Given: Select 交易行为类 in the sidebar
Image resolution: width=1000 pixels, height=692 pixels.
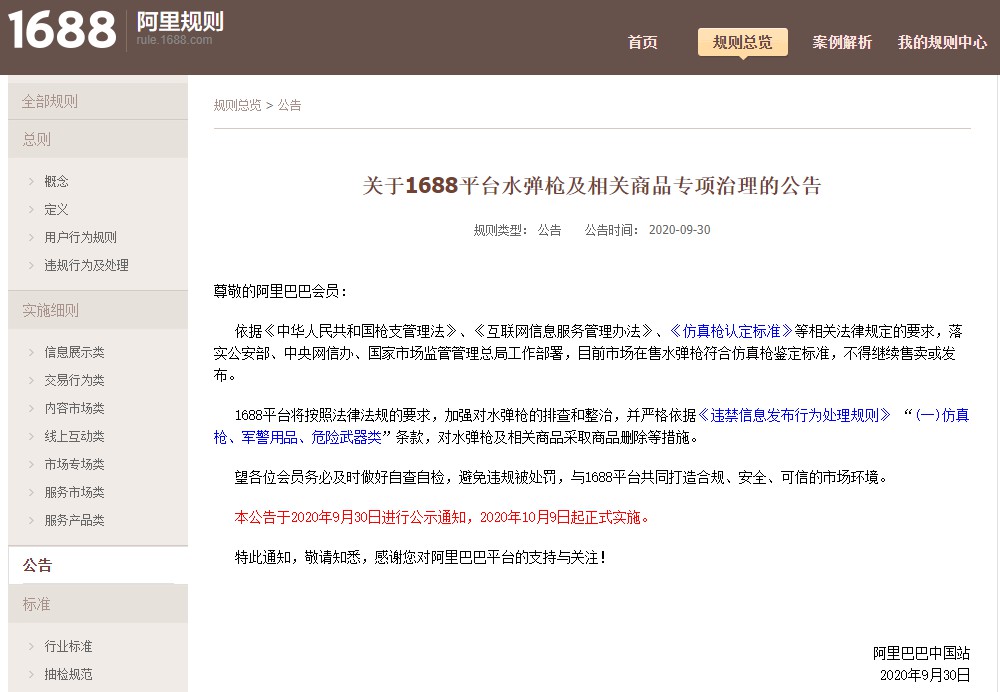Looking at the screenshot, I should (x=74, y=380).
